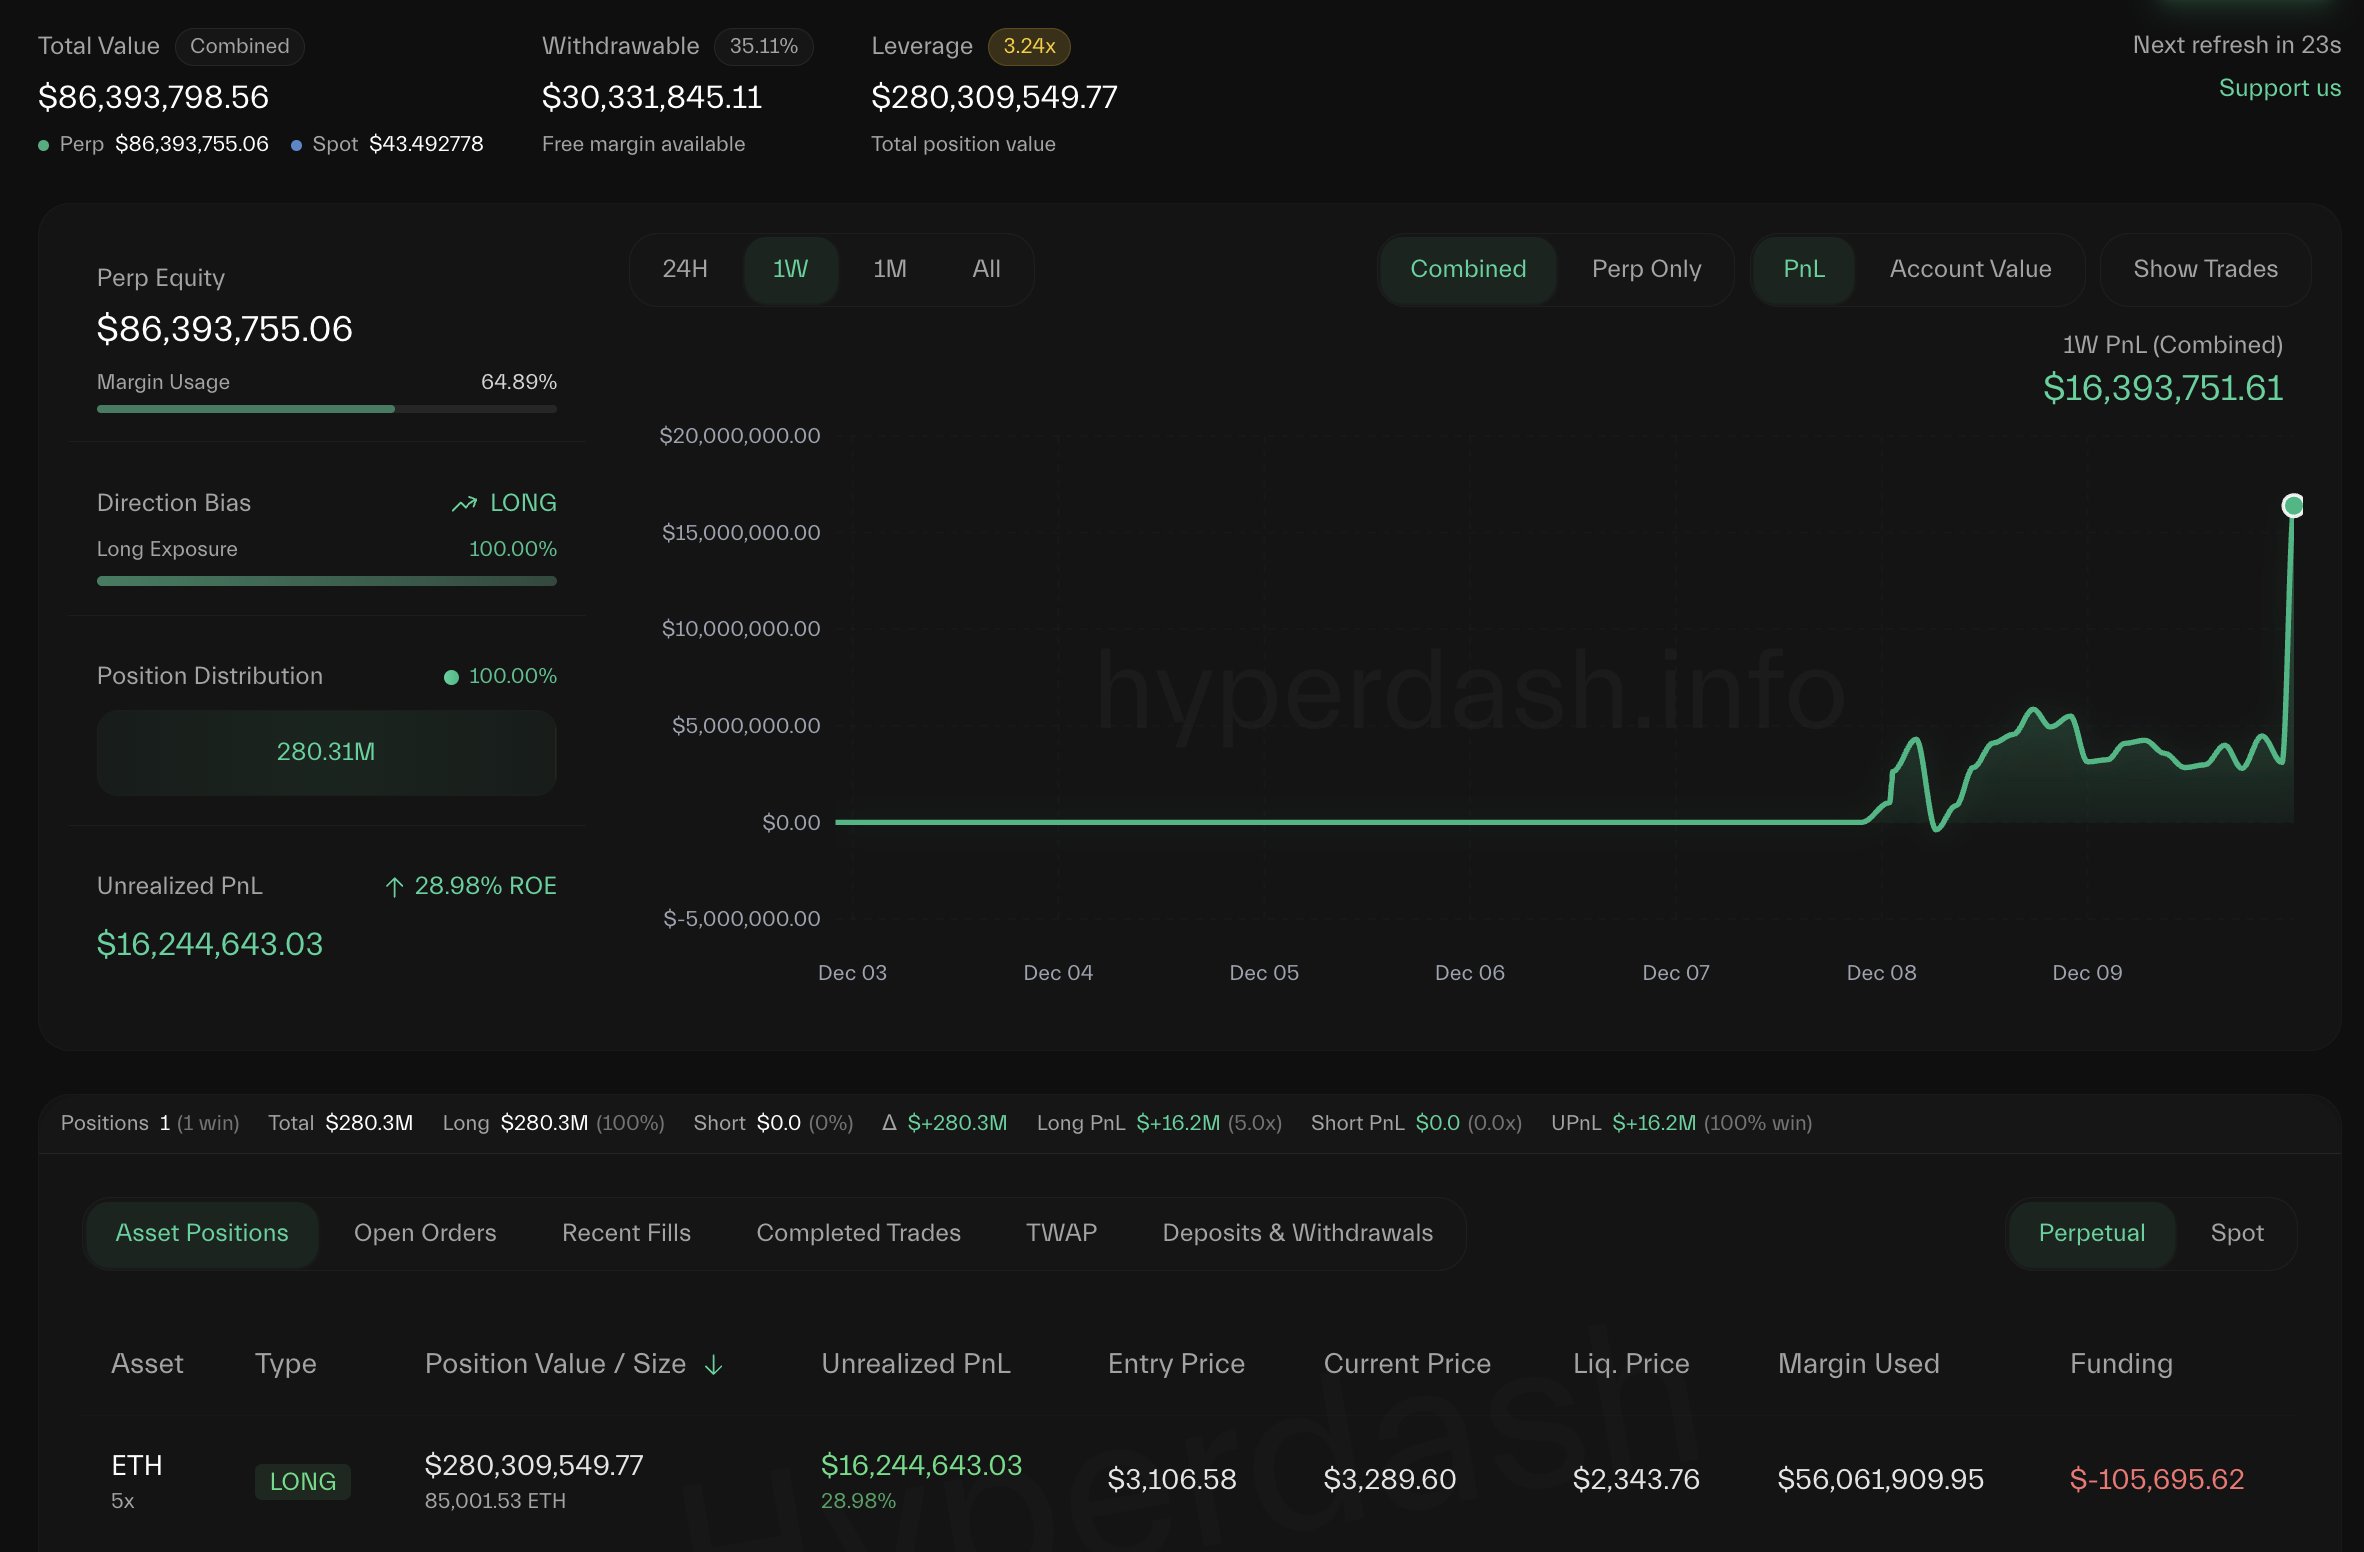The height and width of the screenshot is (1552, 2364).
Task: Switch chart to Account Value mode
Action: click(1969, 269)
